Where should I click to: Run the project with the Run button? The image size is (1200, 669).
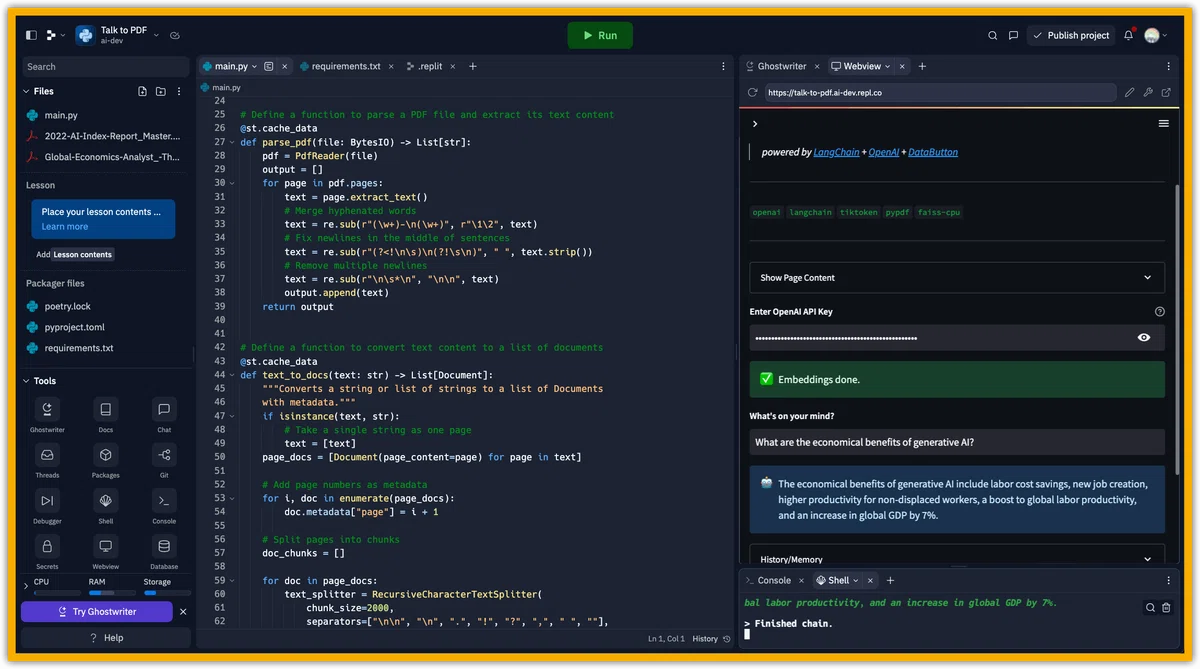tap(600, 35)
